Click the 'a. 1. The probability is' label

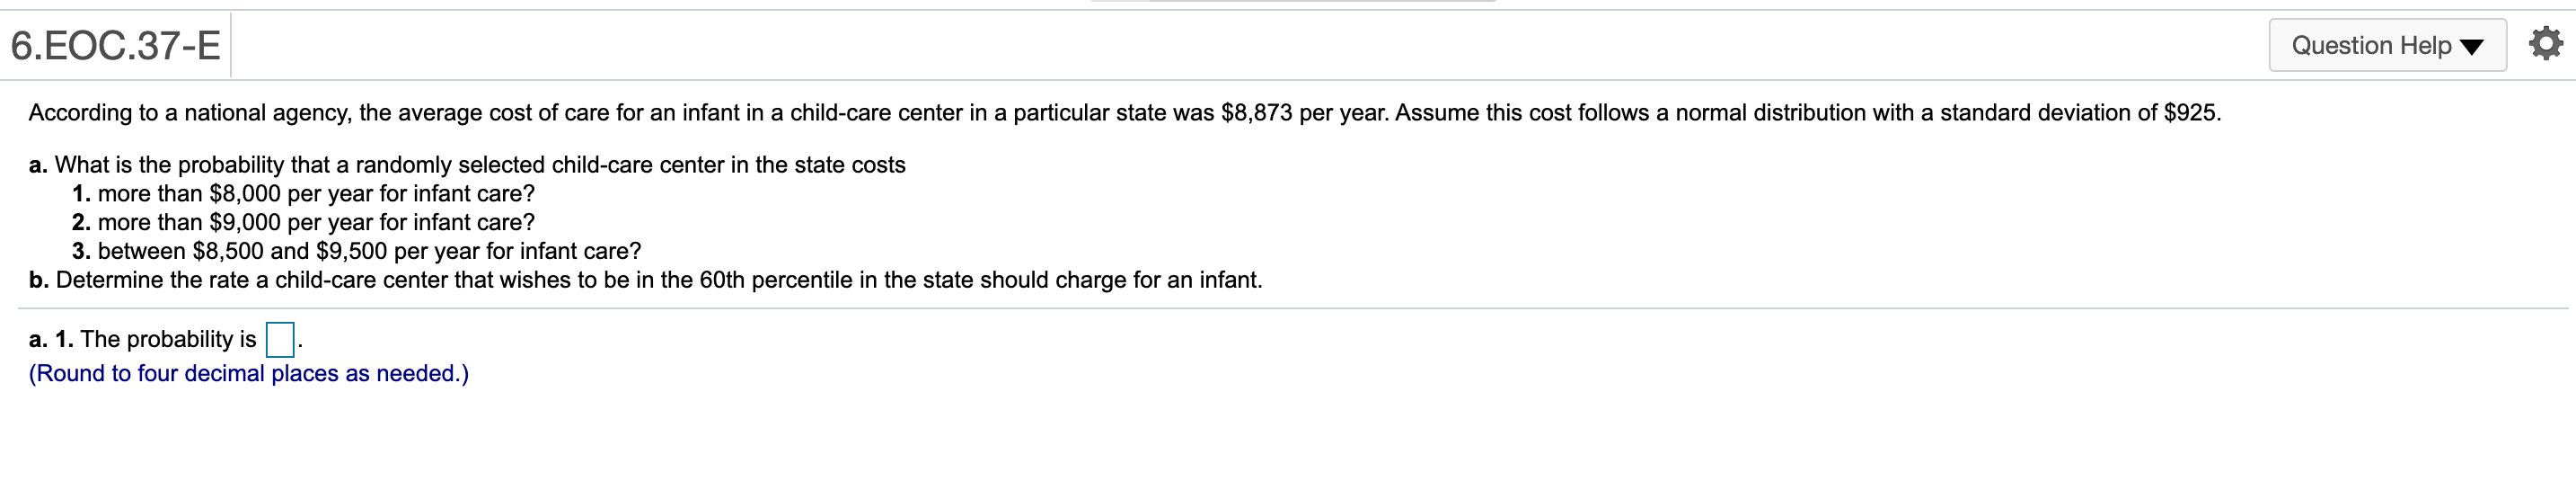point(142,340)
